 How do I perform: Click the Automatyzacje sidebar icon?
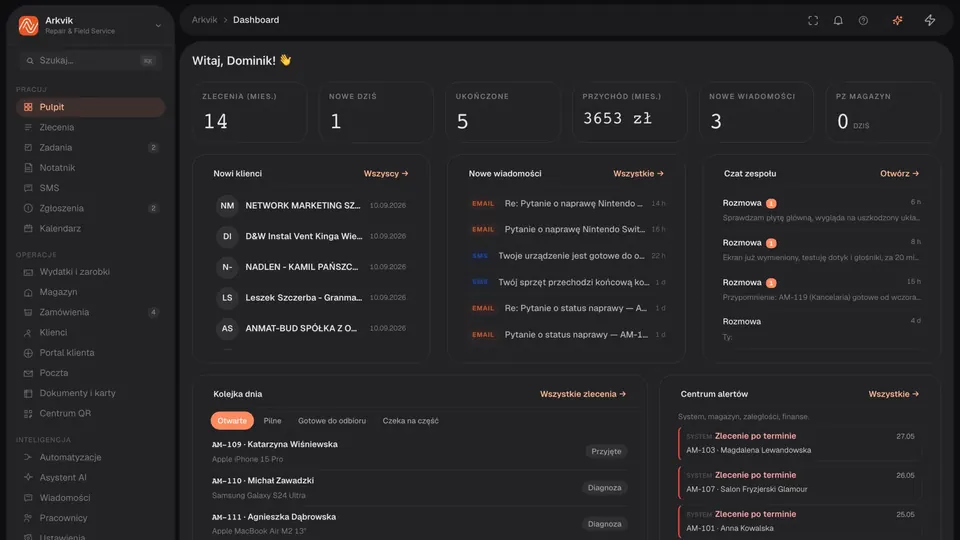pos(28,457)
